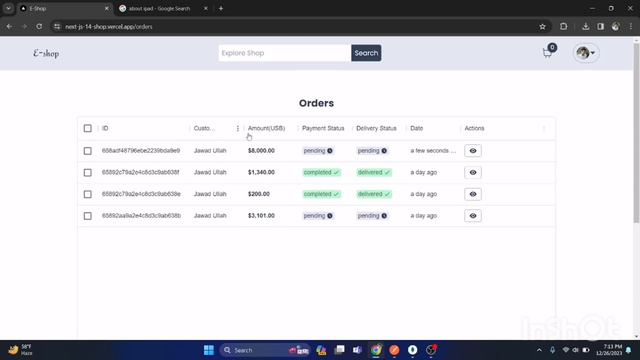Open the browser extensions icon
This screenshot has height=360, width=640.
pyautogui.click(x=564, y=27)
